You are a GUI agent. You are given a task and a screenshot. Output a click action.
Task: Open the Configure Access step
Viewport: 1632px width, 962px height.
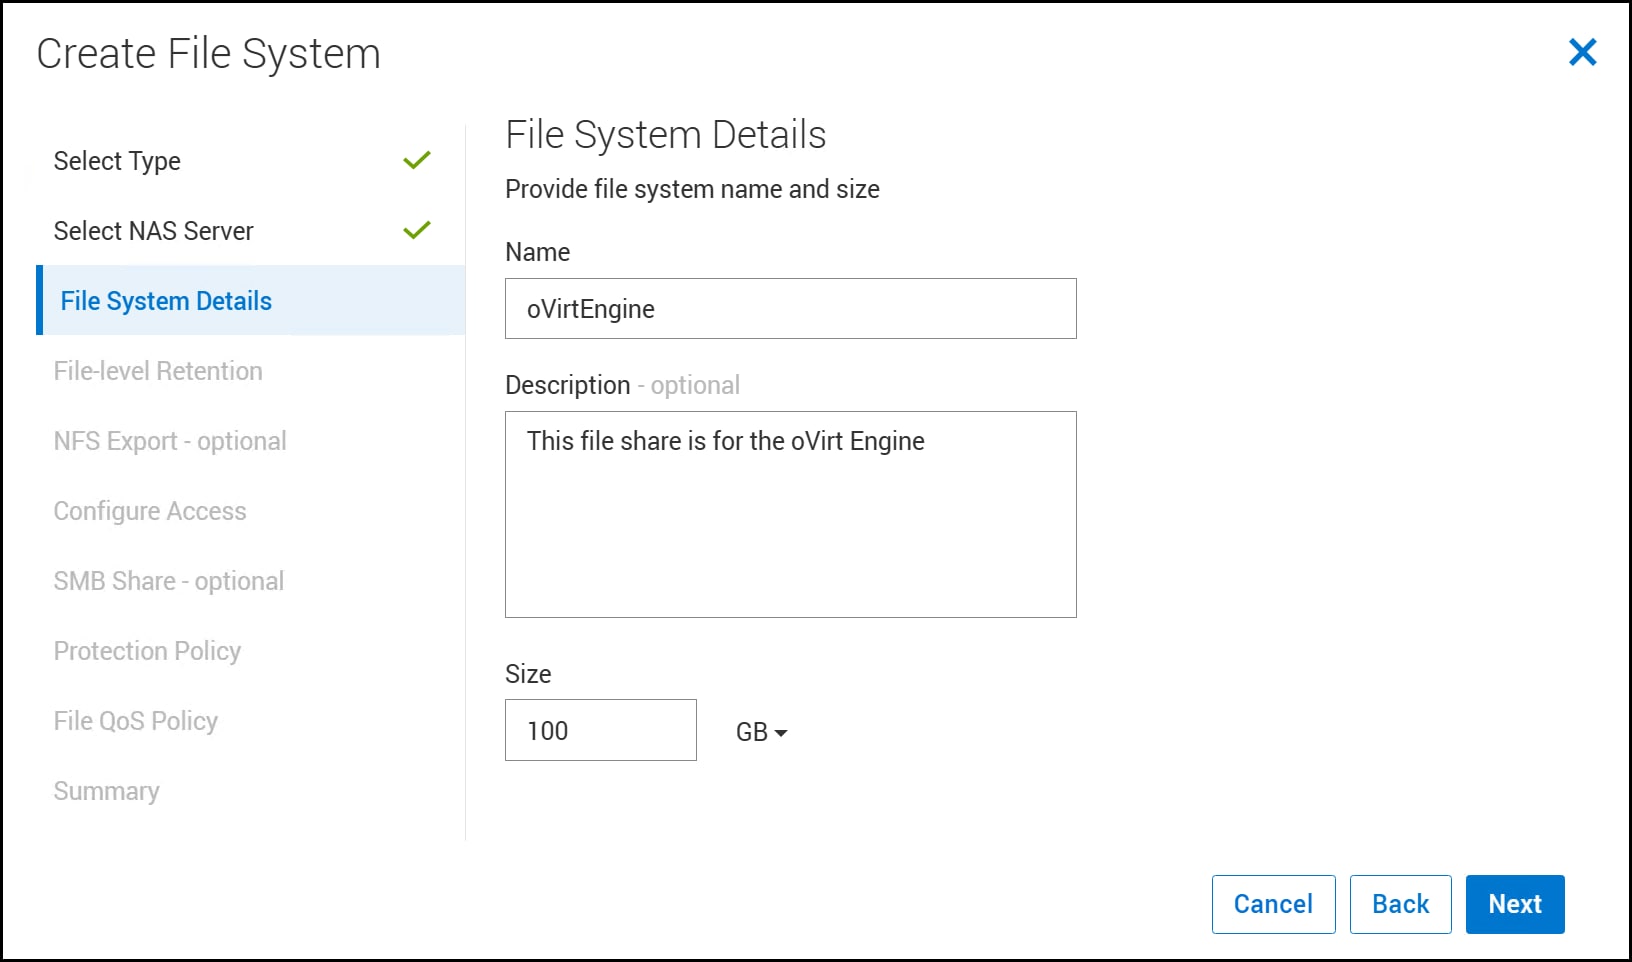[x=150, y=511]
